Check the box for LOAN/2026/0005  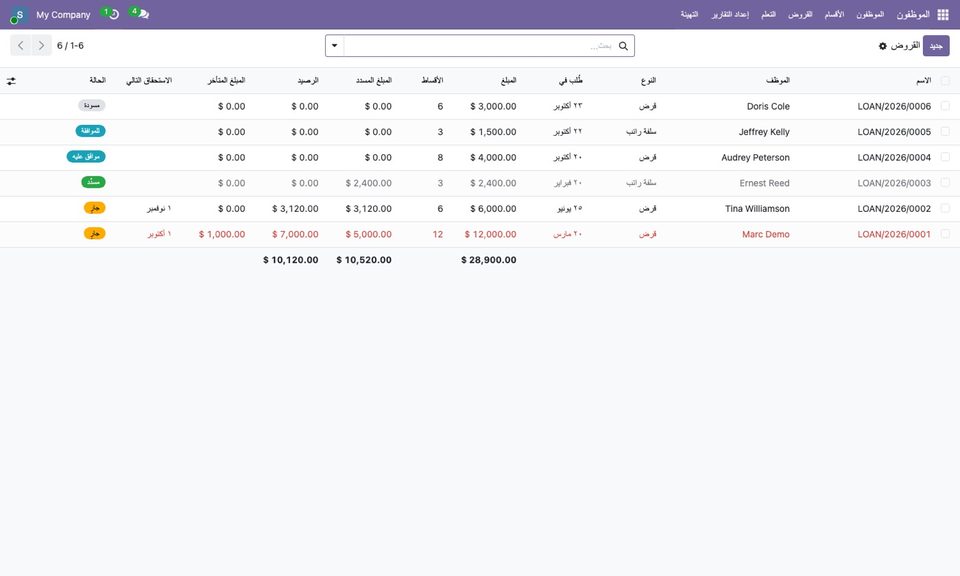click(945, 132)
